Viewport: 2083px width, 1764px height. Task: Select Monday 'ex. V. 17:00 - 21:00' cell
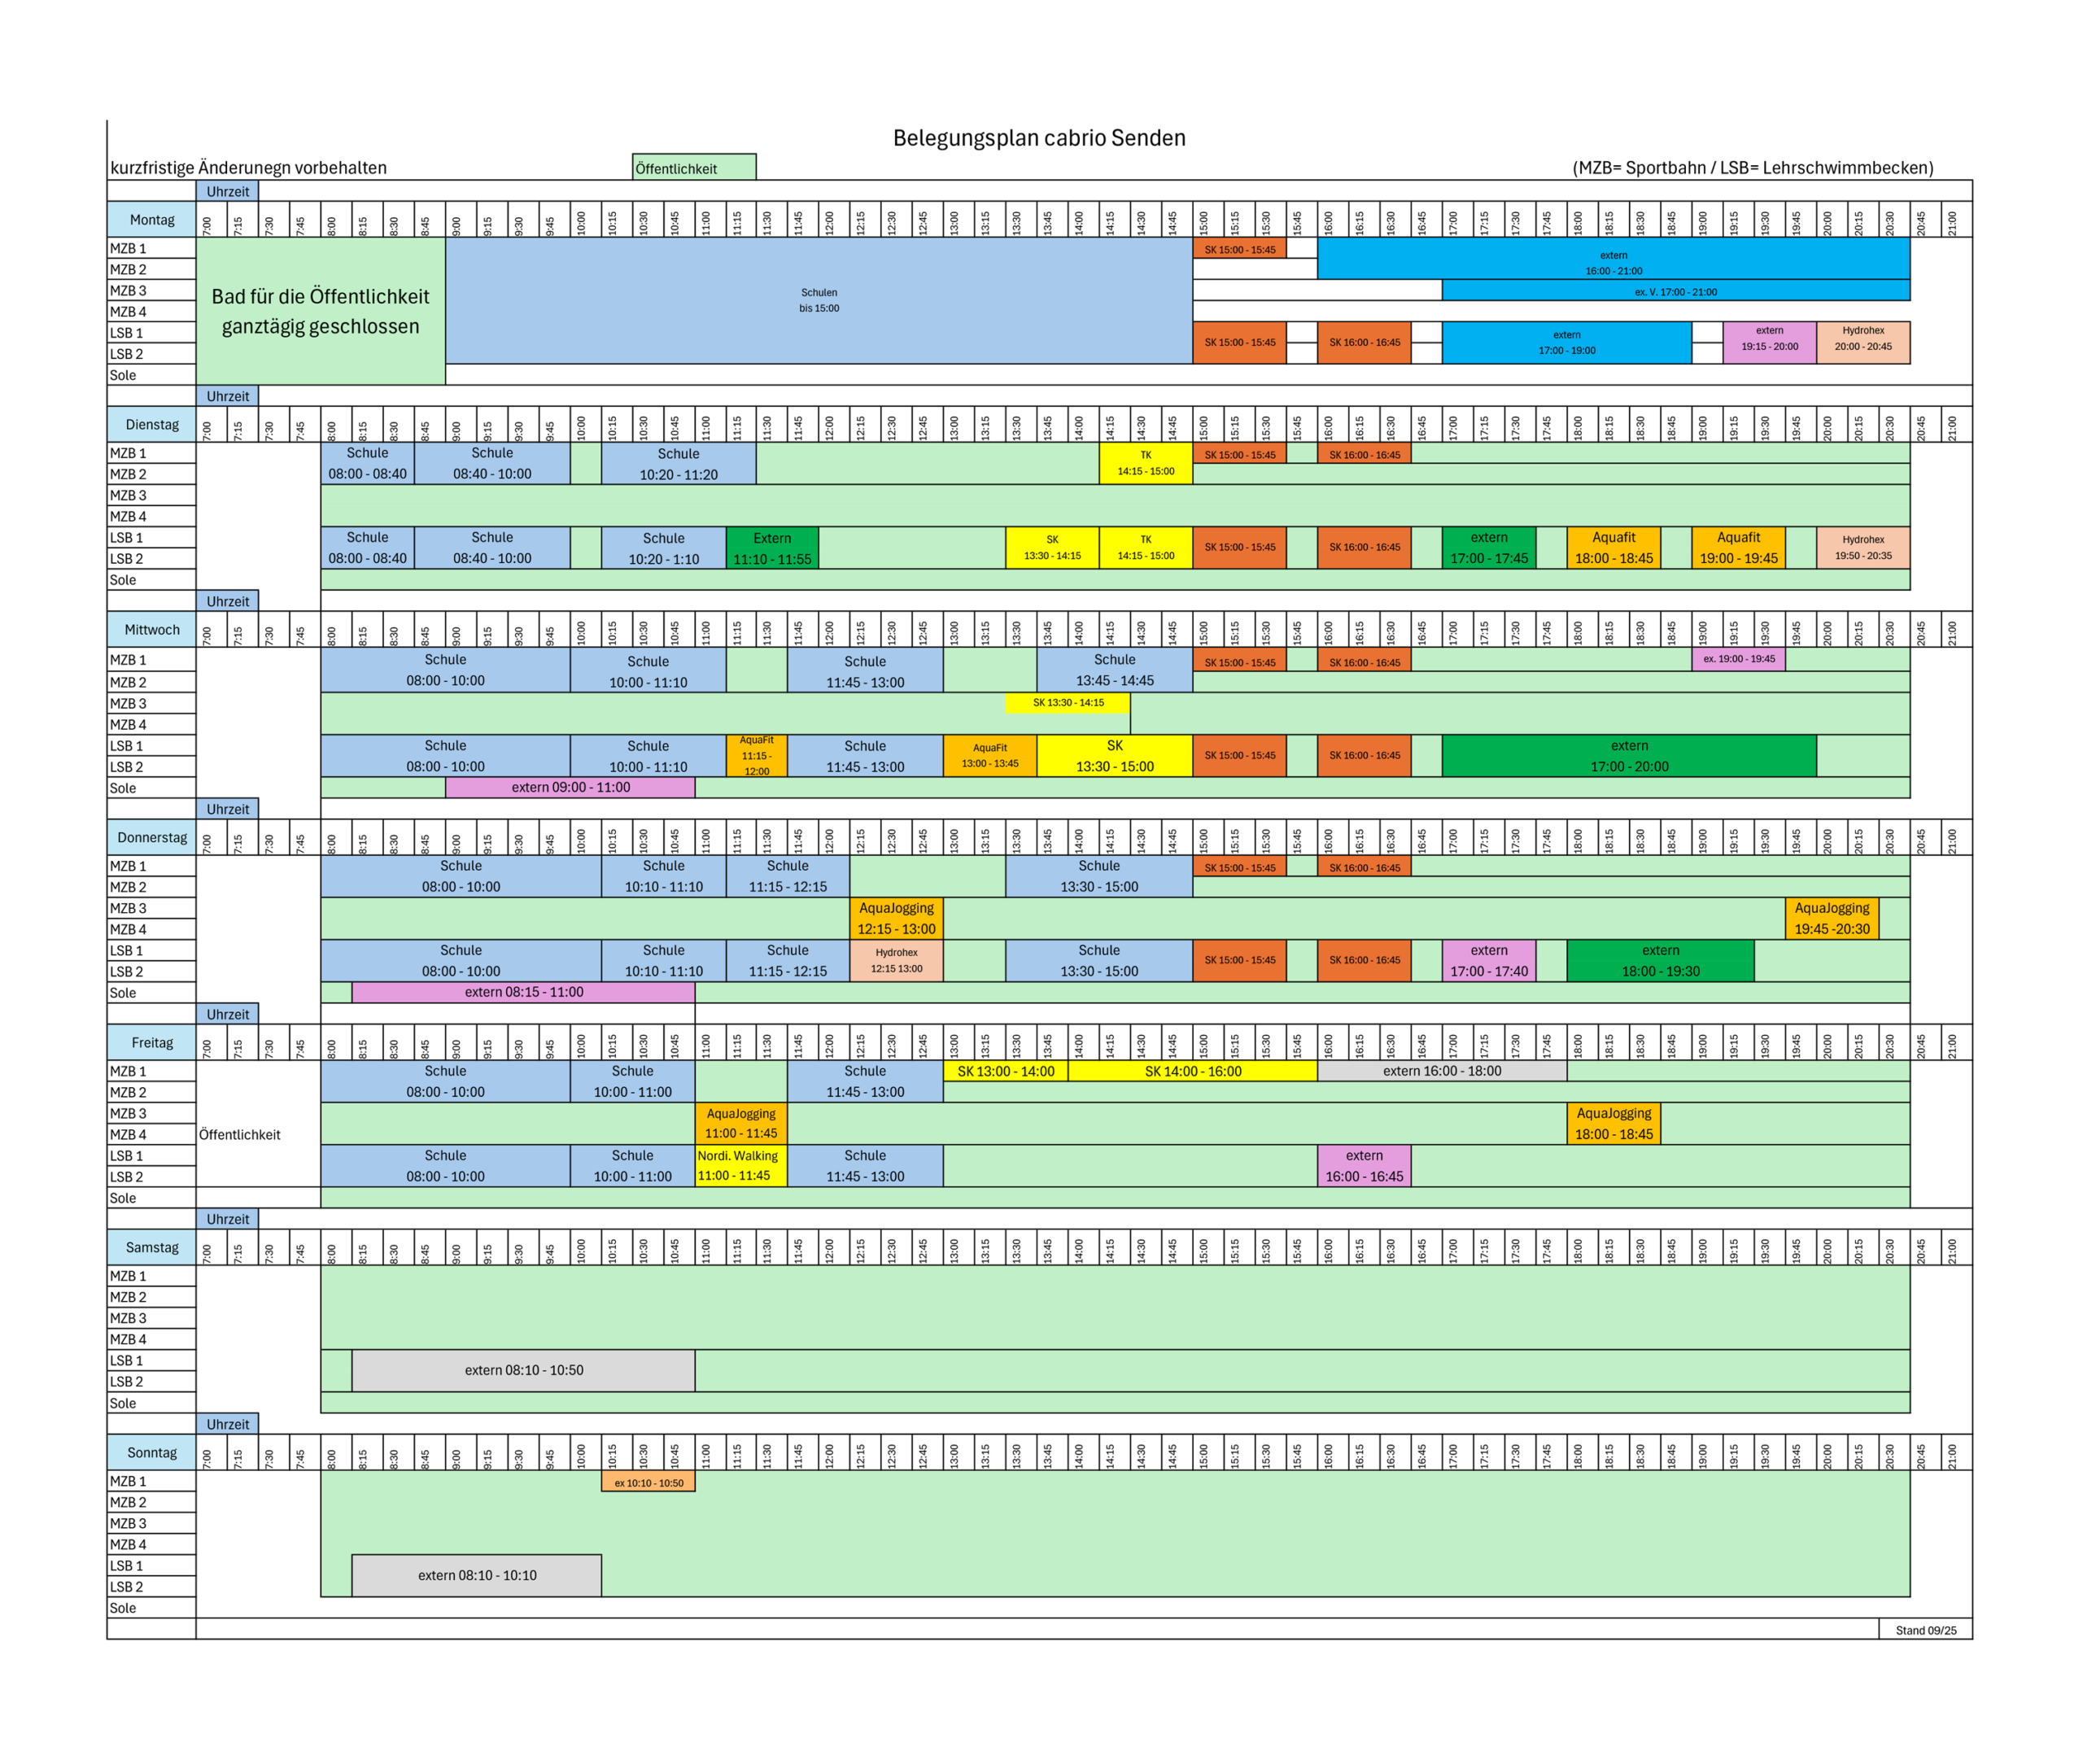[1675, 291]
